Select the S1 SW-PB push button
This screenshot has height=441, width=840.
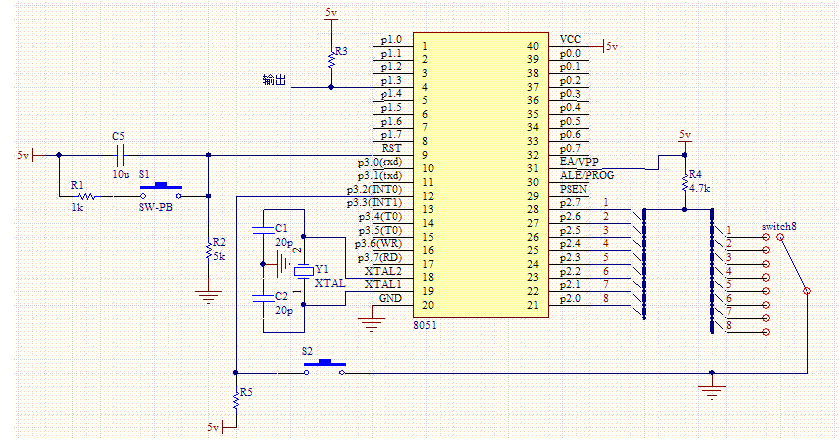click(161, 191)
